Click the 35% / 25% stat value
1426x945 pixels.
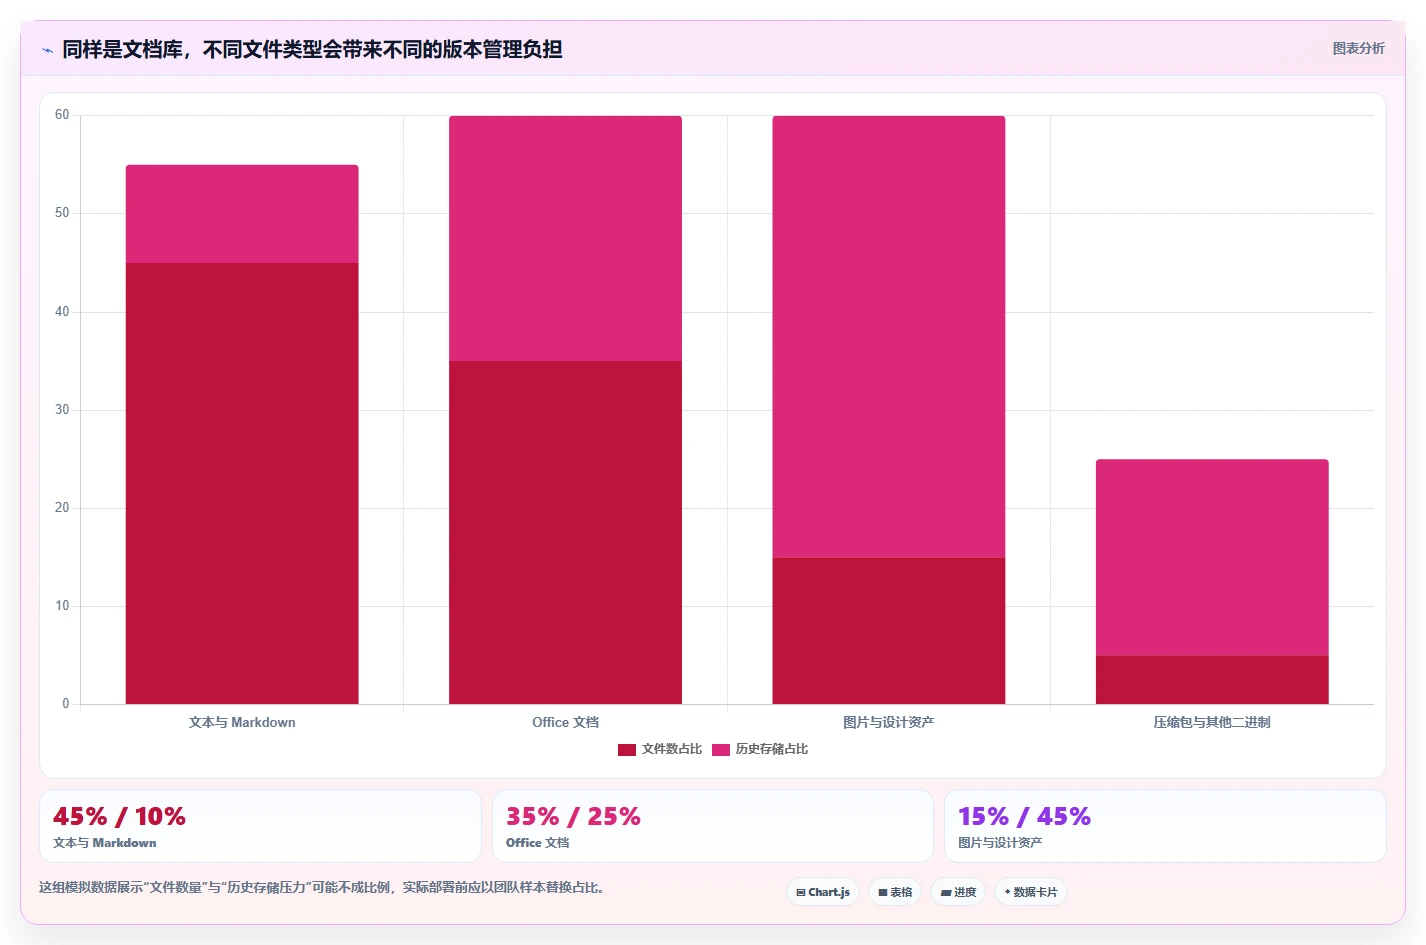click(x=573, y=817)
